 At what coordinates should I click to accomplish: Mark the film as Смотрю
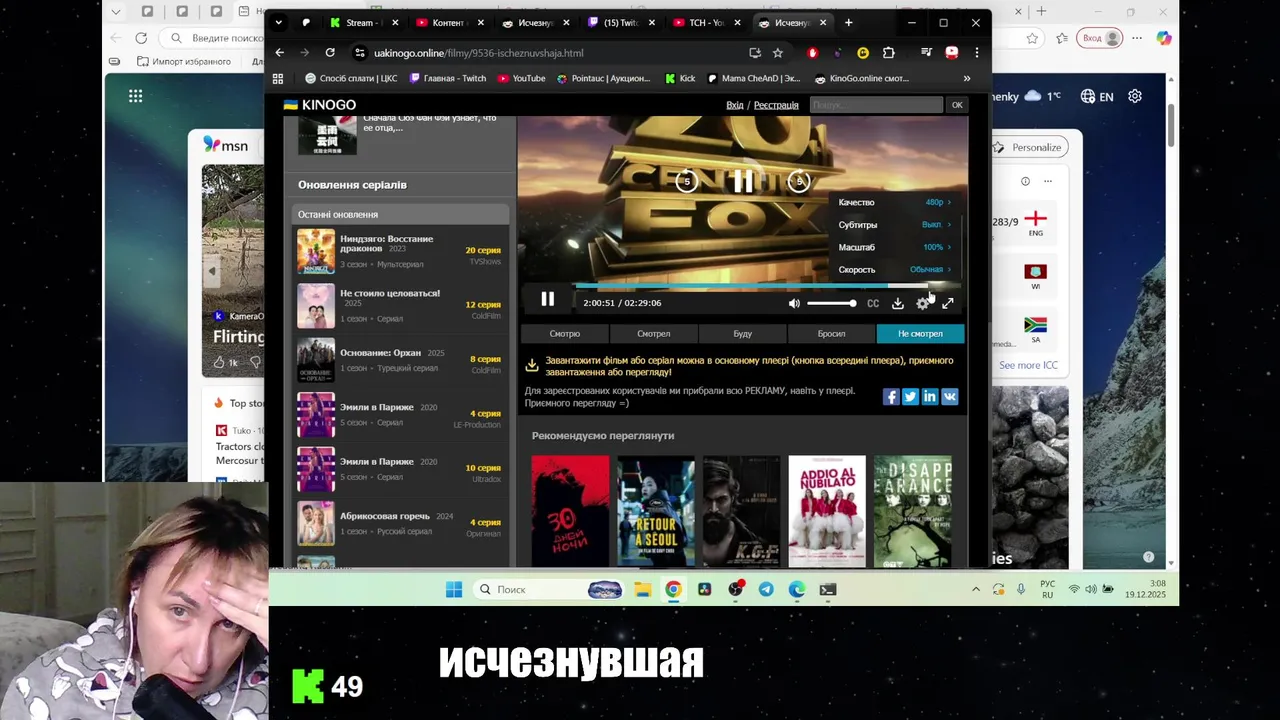[565, 334]
